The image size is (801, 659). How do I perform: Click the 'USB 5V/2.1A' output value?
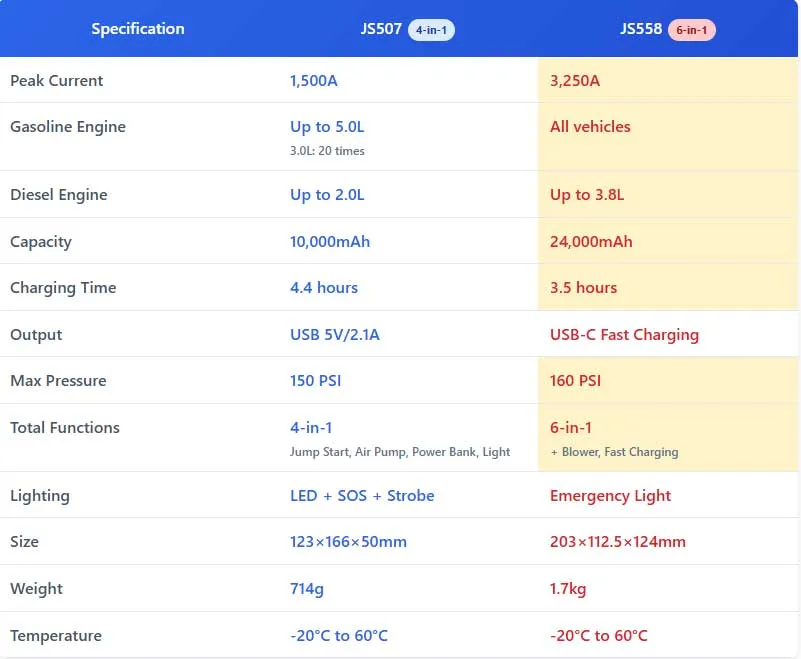pyautogui.click(x=335, y=334)
